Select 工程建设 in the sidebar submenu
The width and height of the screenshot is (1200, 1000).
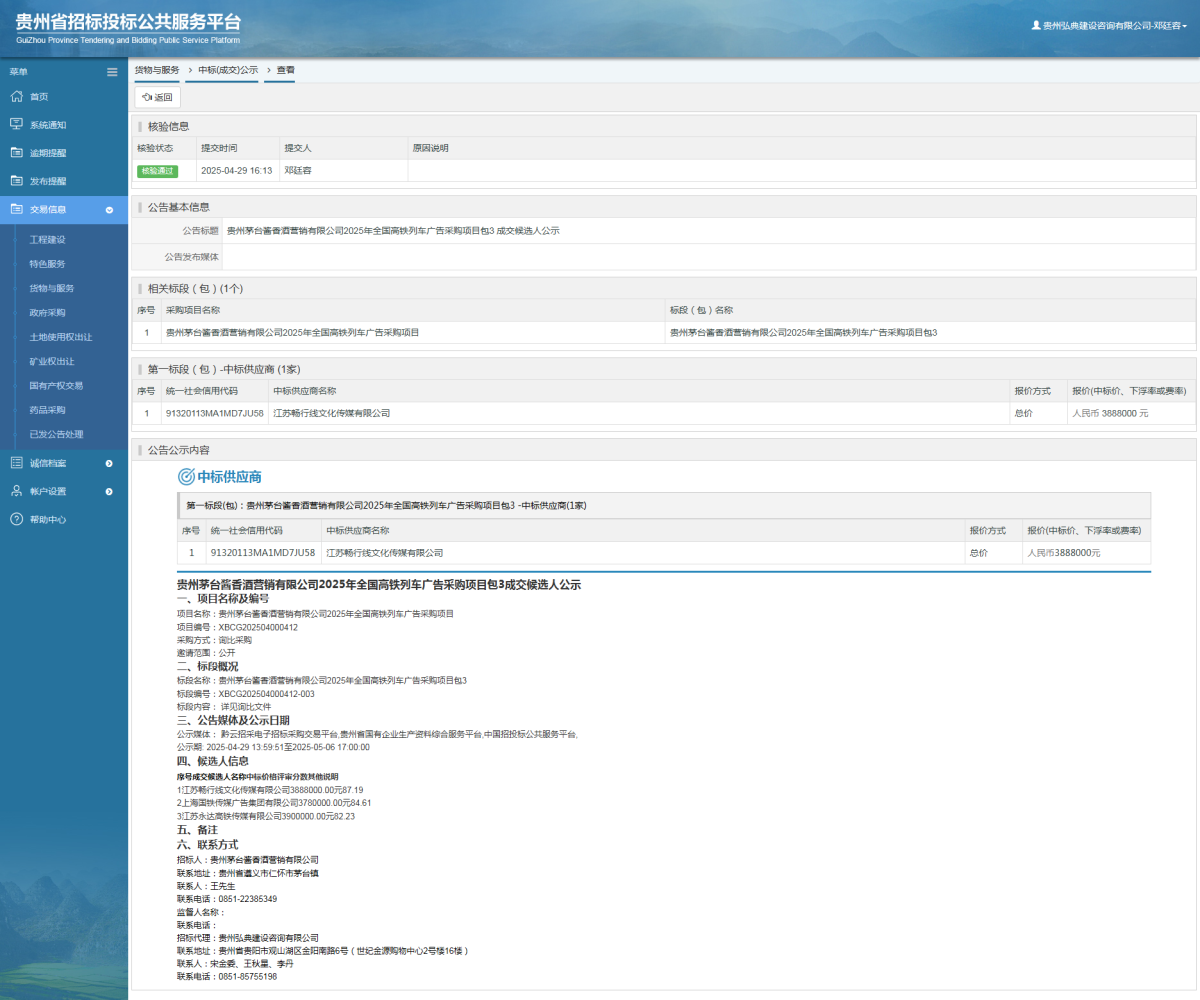(47, 240)
